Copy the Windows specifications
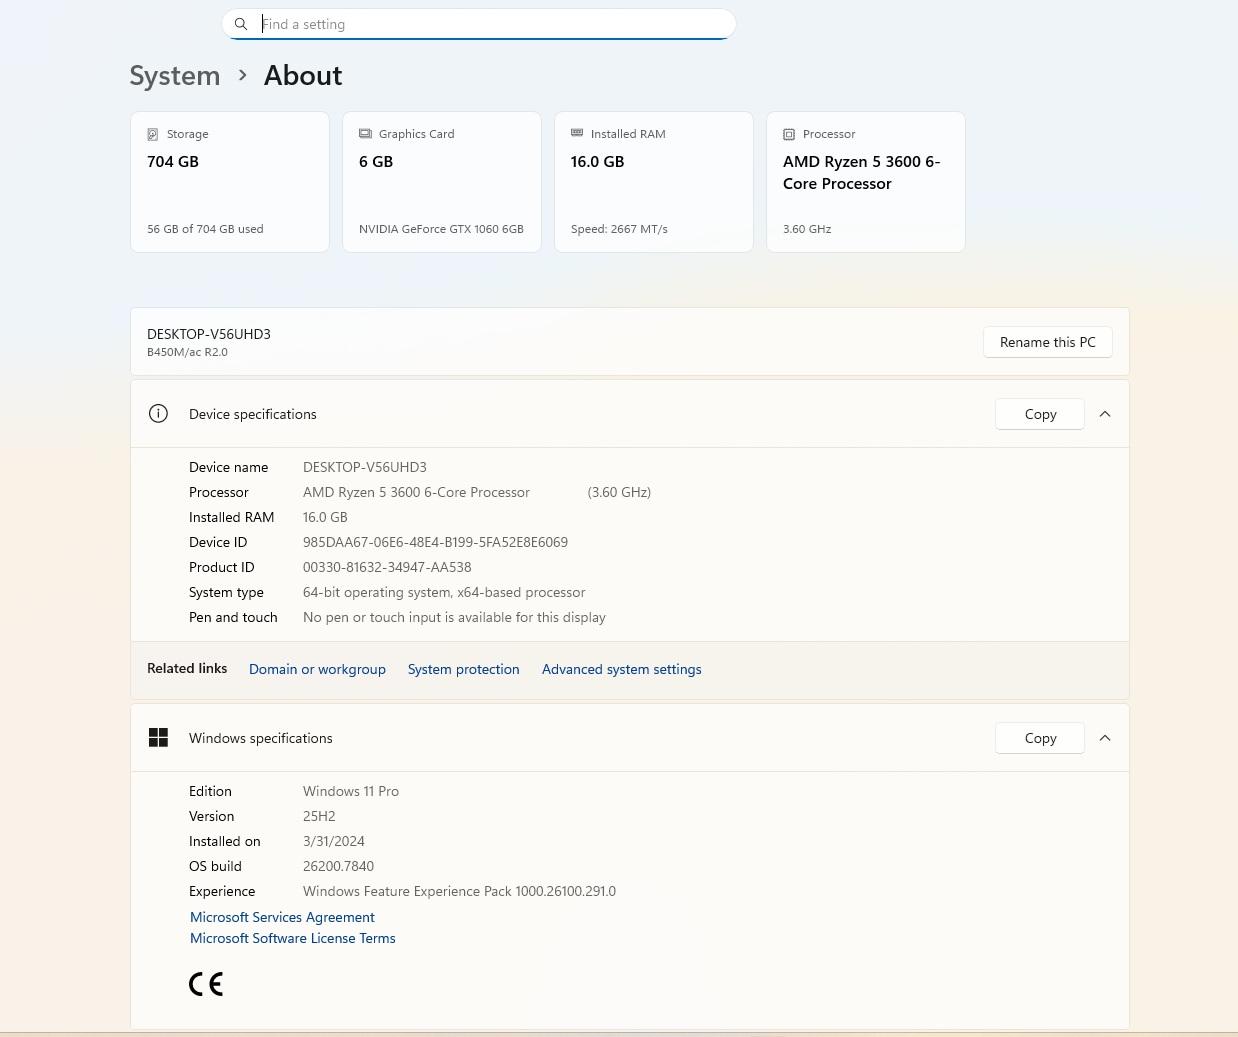 coord(1040,738)
